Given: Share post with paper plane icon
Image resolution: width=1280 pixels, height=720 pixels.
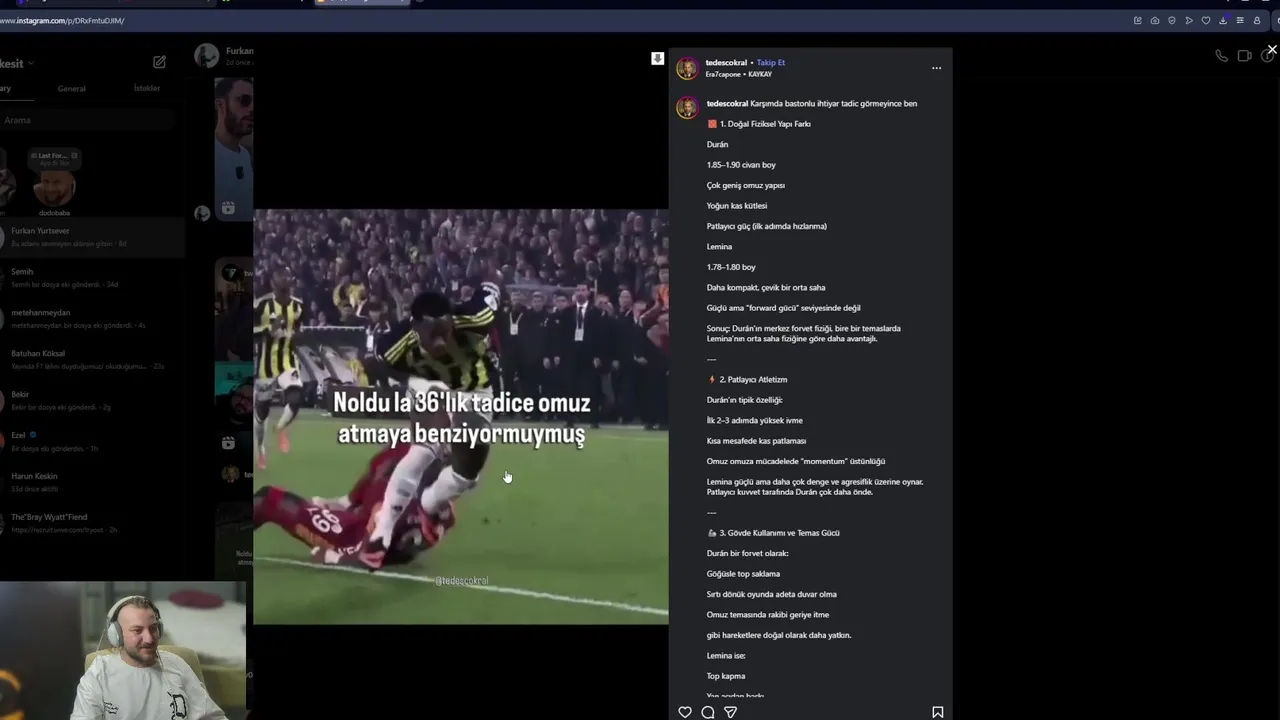Looking at the screenshot, I should pos(731,712).
